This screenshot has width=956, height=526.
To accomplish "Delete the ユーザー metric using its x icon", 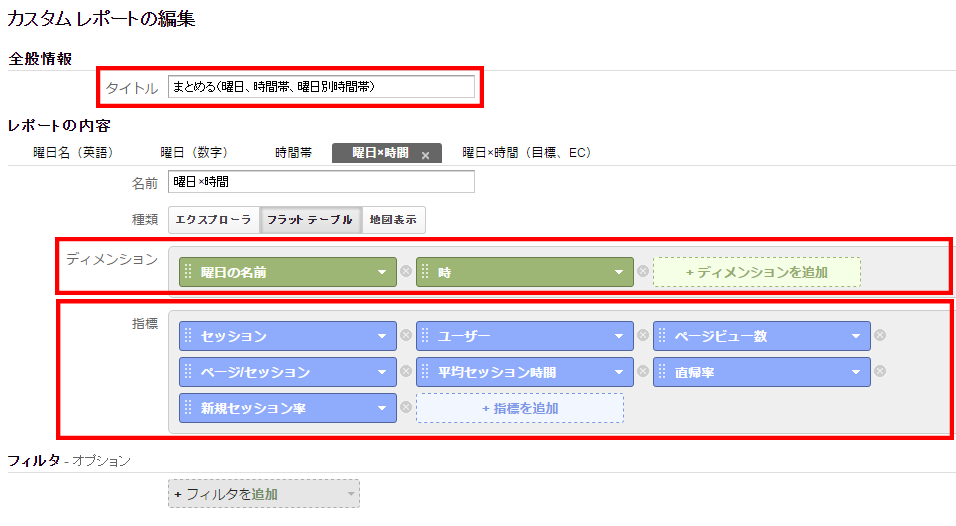I will point(642,336).
